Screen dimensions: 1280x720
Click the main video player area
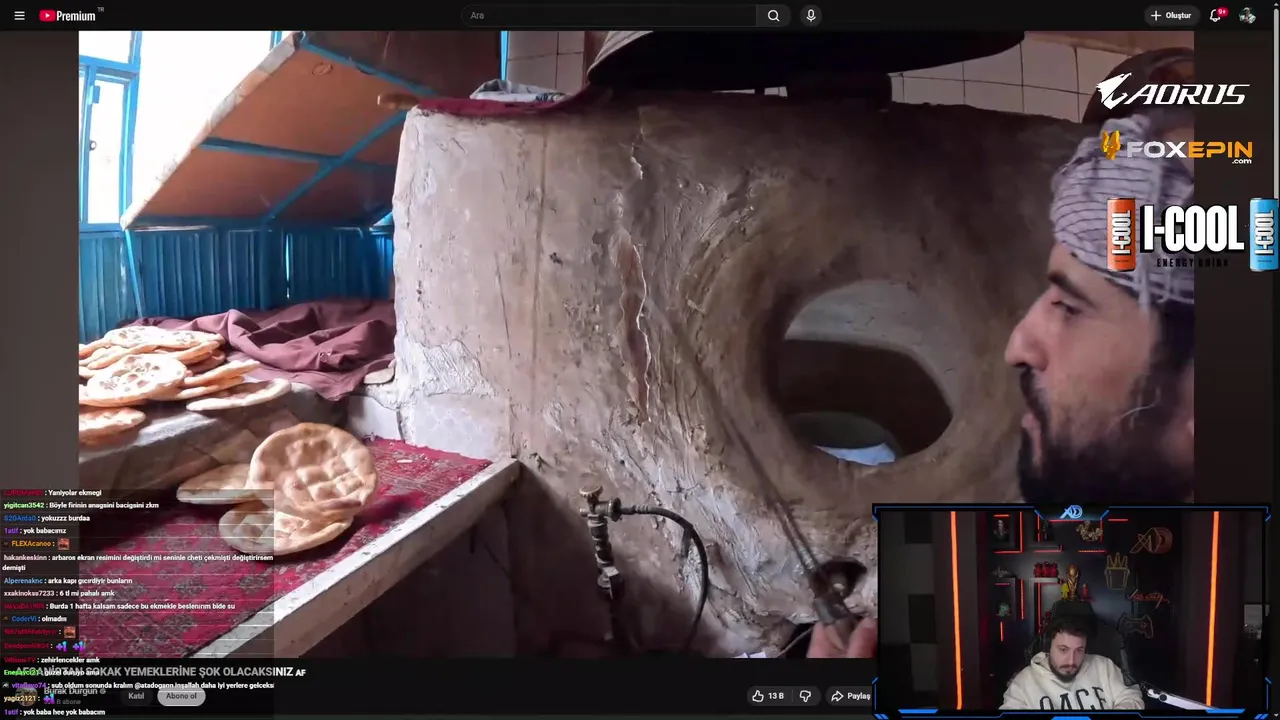636,343
